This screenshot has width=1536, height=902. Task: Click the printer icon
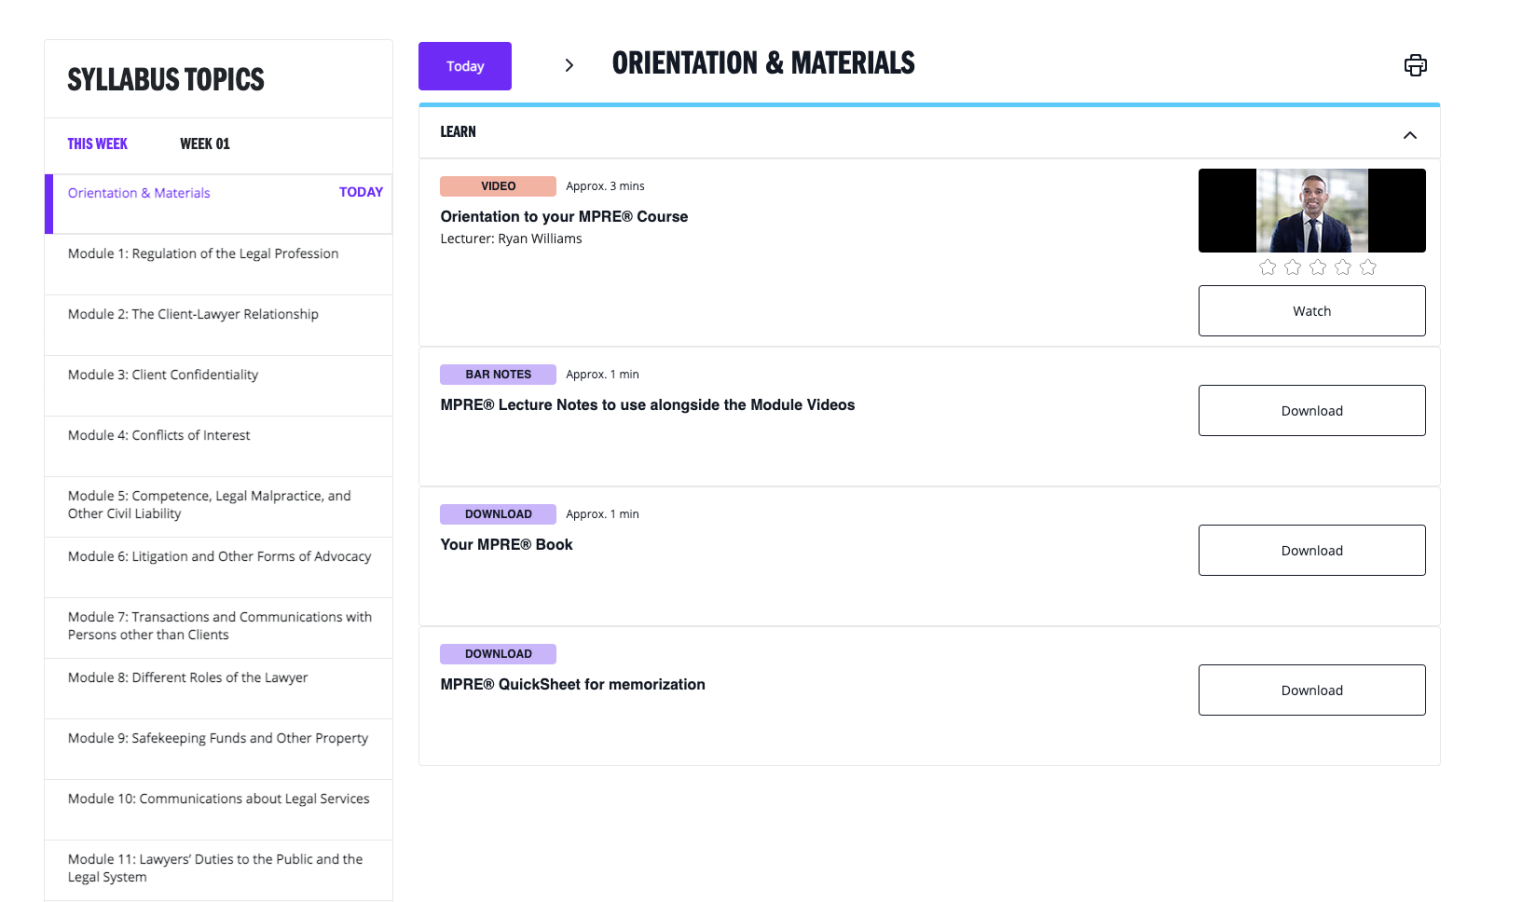point(1414,66)
